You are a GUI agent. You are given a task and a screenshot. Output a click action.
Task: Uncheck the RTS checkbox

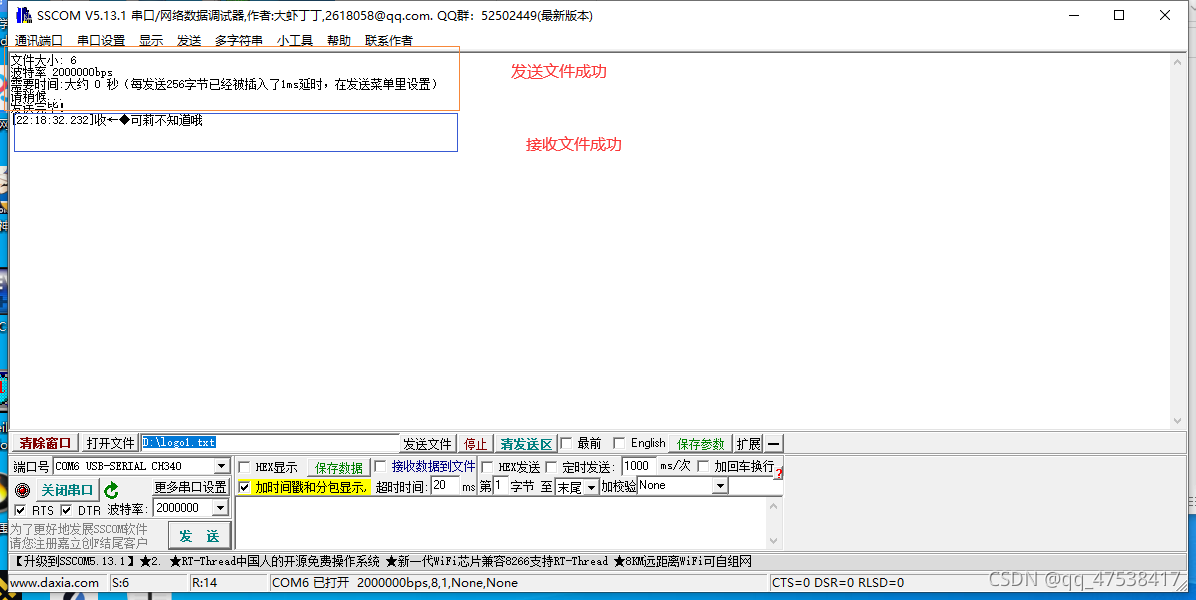click(x=21, y=510)
